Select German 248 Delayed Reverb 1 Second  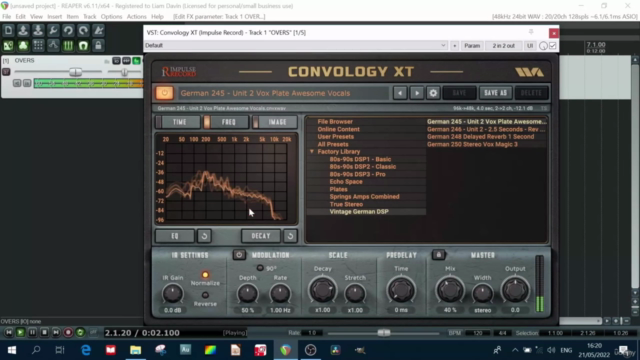click(x=480, y=137)
